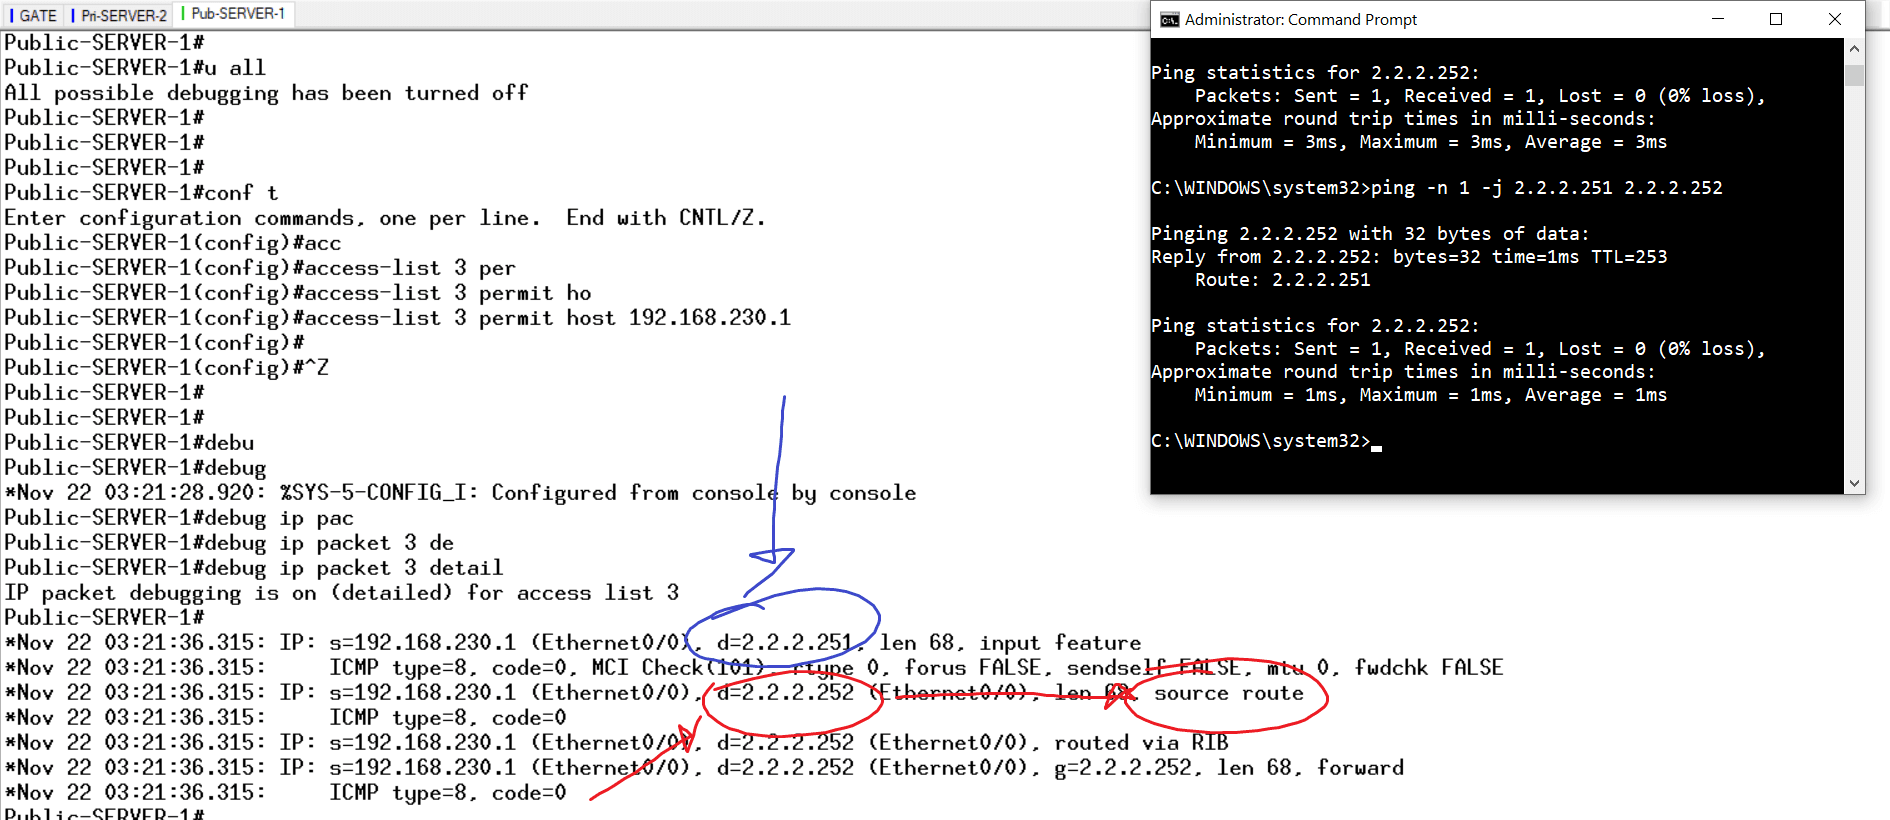The width and height of the screenshot is (1890, 820).
Task: Click the 'Public-SERVER-1(config)#acc' line
Action: [172, 243]
